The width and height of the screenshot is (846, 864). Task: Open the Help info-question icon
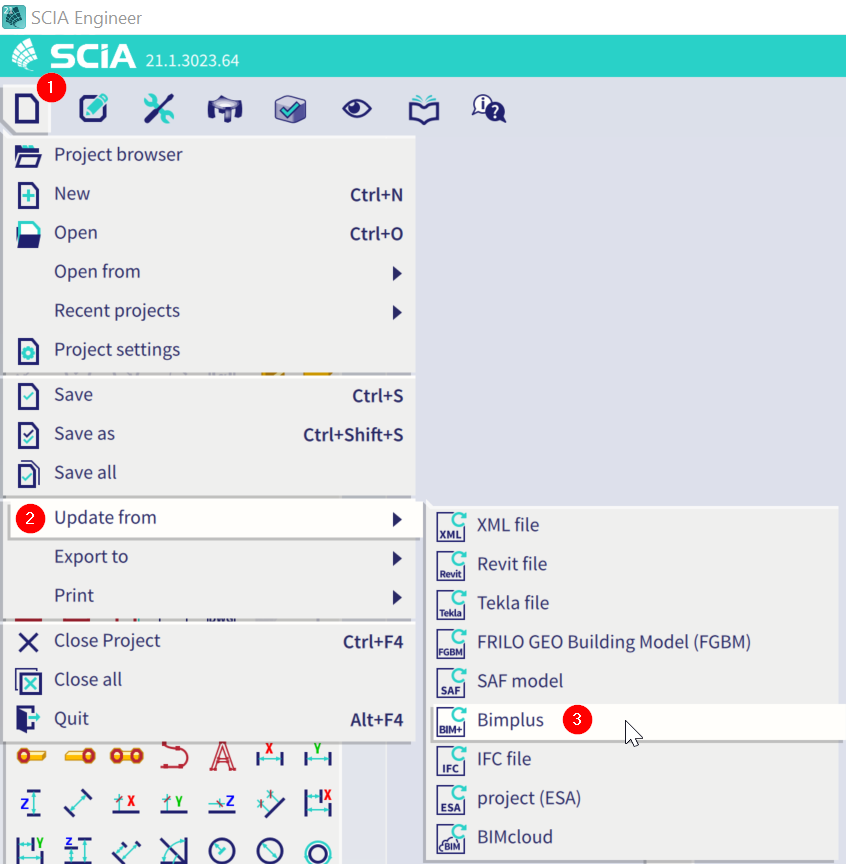(488, 108)
